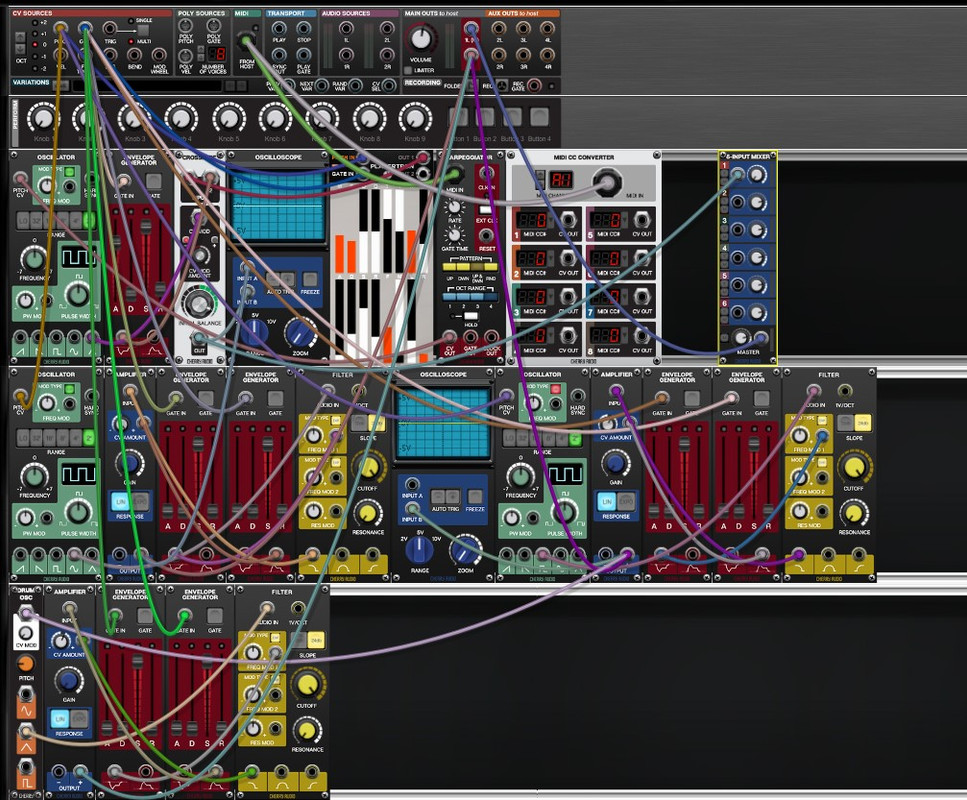Click the BEND output jack
Screen dimensions: 967x800
(135, 56)
